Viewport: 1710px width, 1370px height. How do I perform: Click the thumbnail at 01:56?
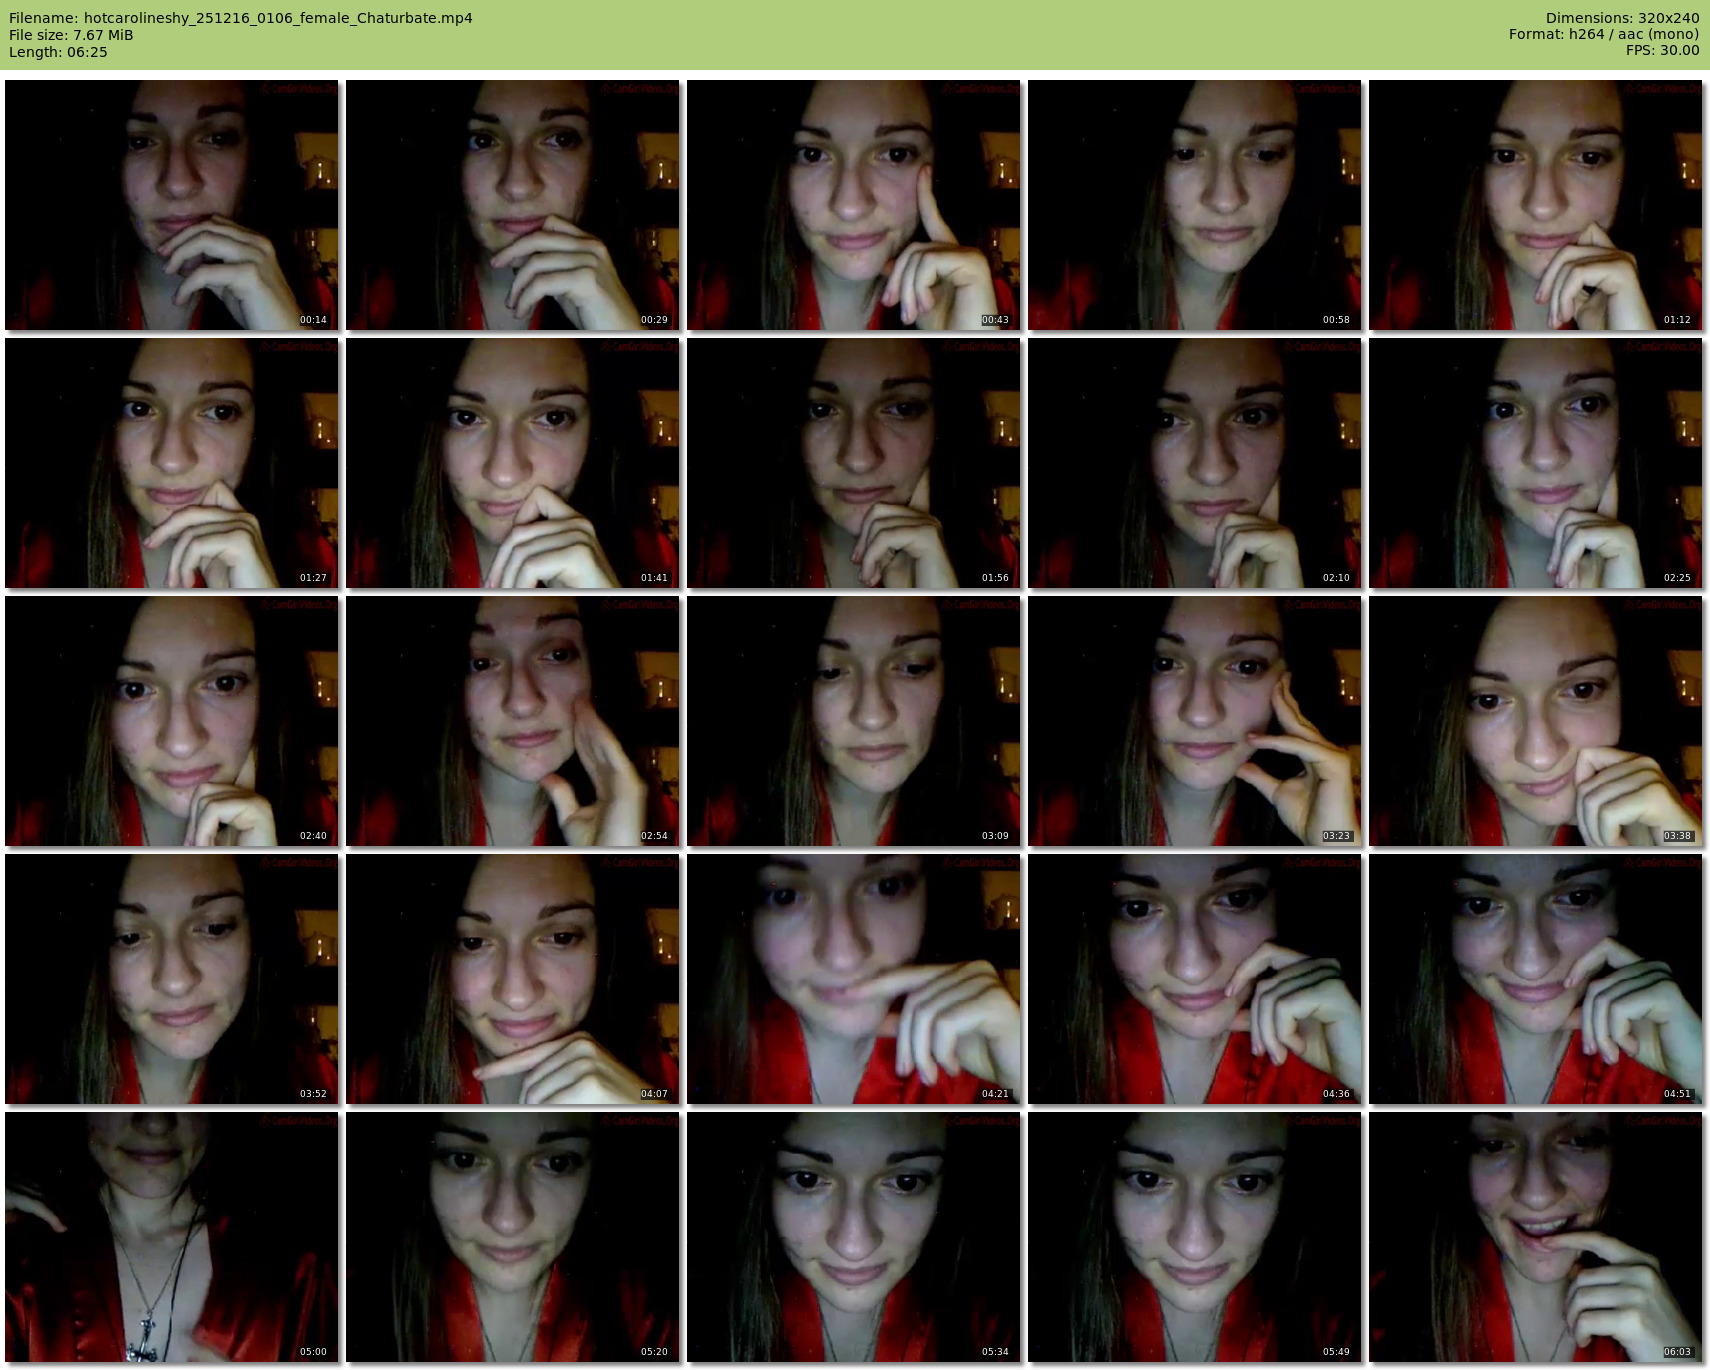[x=854, y=463]
